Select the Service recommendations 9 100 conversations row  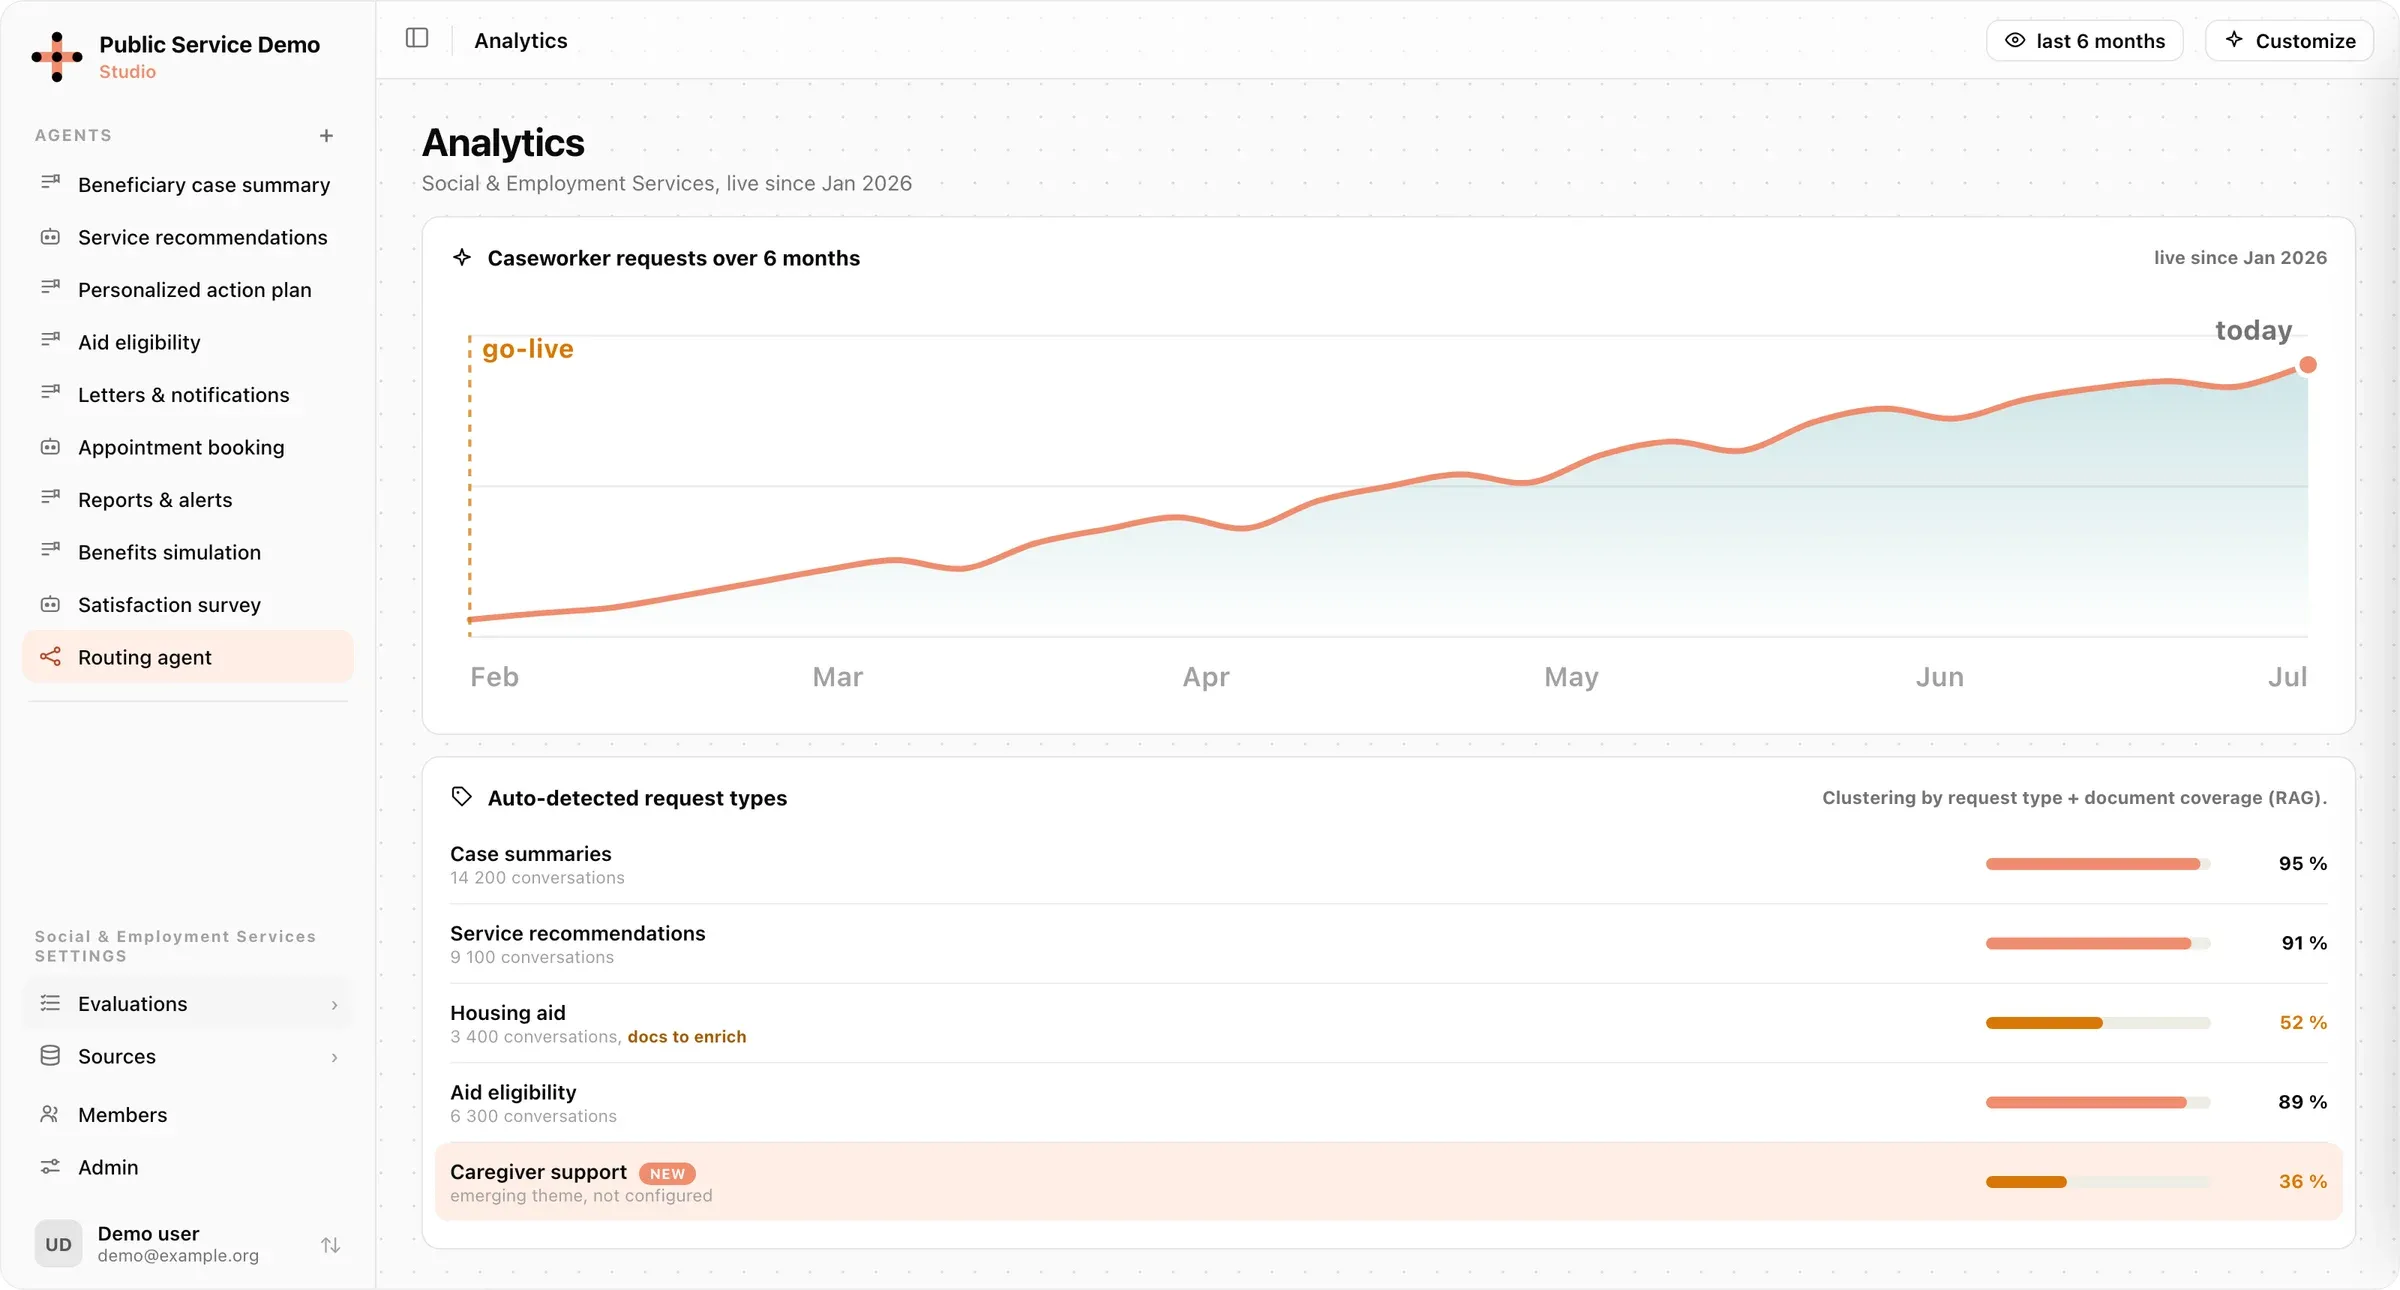[x=1388, y=943]
